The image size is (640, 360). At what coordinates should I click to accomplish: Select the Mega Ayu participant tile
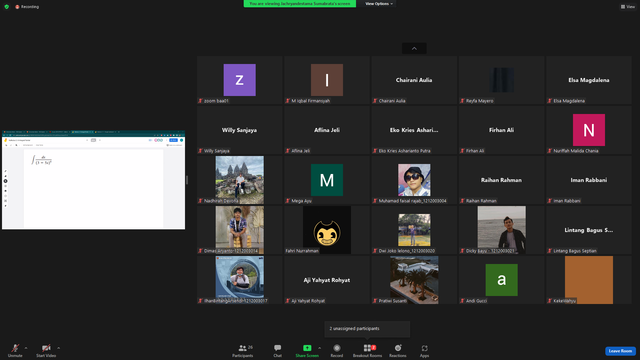[x=327, y=180]
